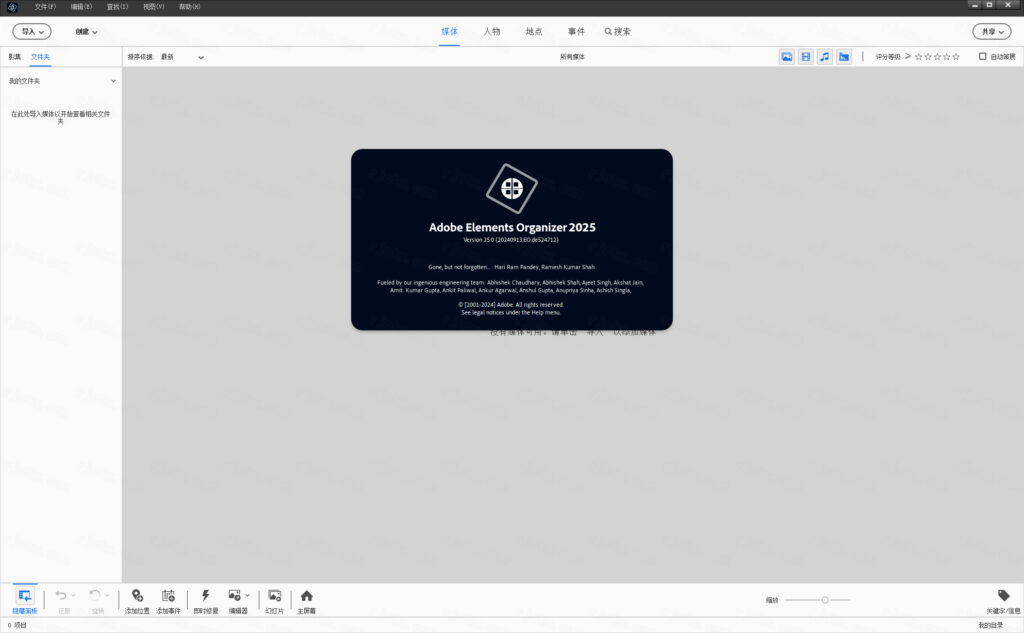This screenshot has height=633, width=1024.
Task: Click the 排序依据 sort-by label
Action: (140, 57)
